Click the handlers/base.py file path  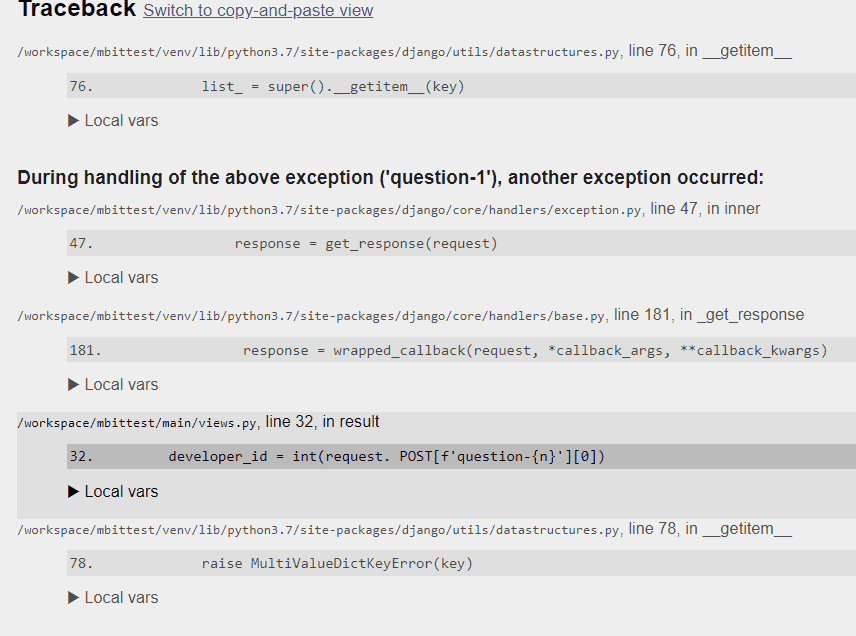tap(312, 316)
